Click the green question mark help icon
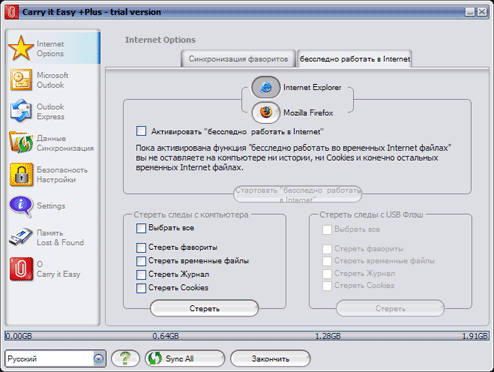494x372 pixels. (125, 358)
